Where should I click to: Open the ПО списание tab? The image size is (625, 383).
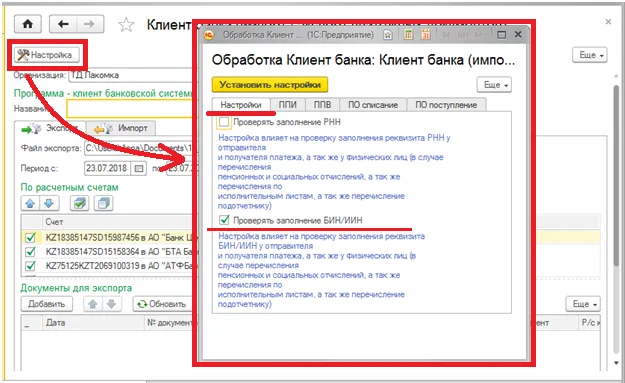[x=373, y=105]
